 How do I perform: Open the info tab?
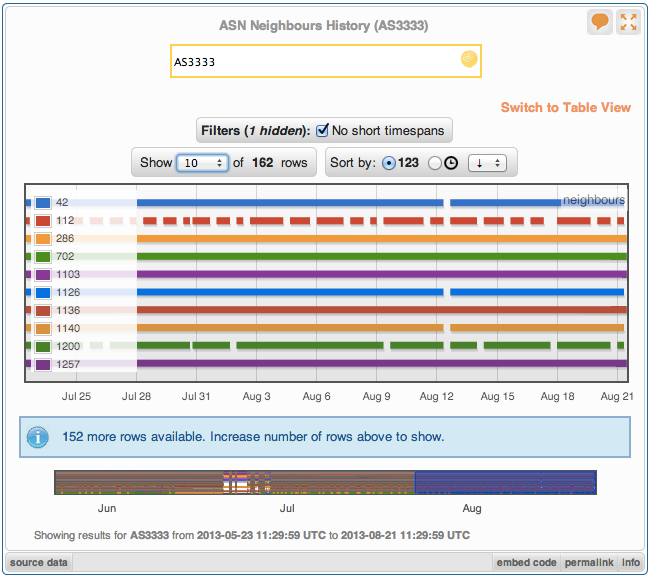(630, 563)
